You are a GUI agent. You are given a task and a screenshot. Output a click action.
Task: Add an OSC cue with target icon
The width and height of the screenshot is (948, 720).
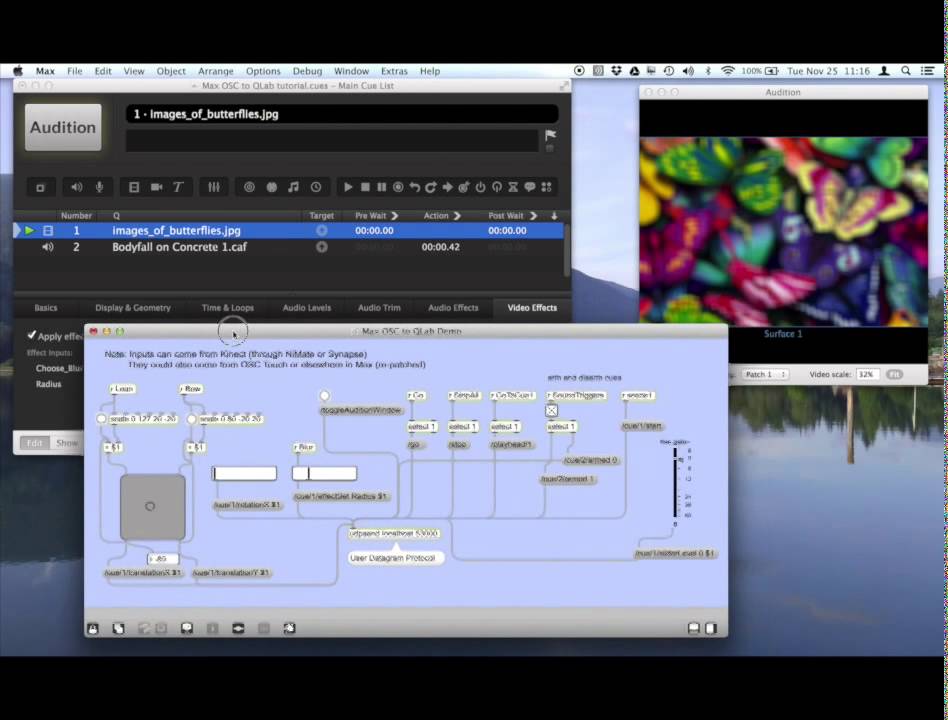tap(249, 187)
